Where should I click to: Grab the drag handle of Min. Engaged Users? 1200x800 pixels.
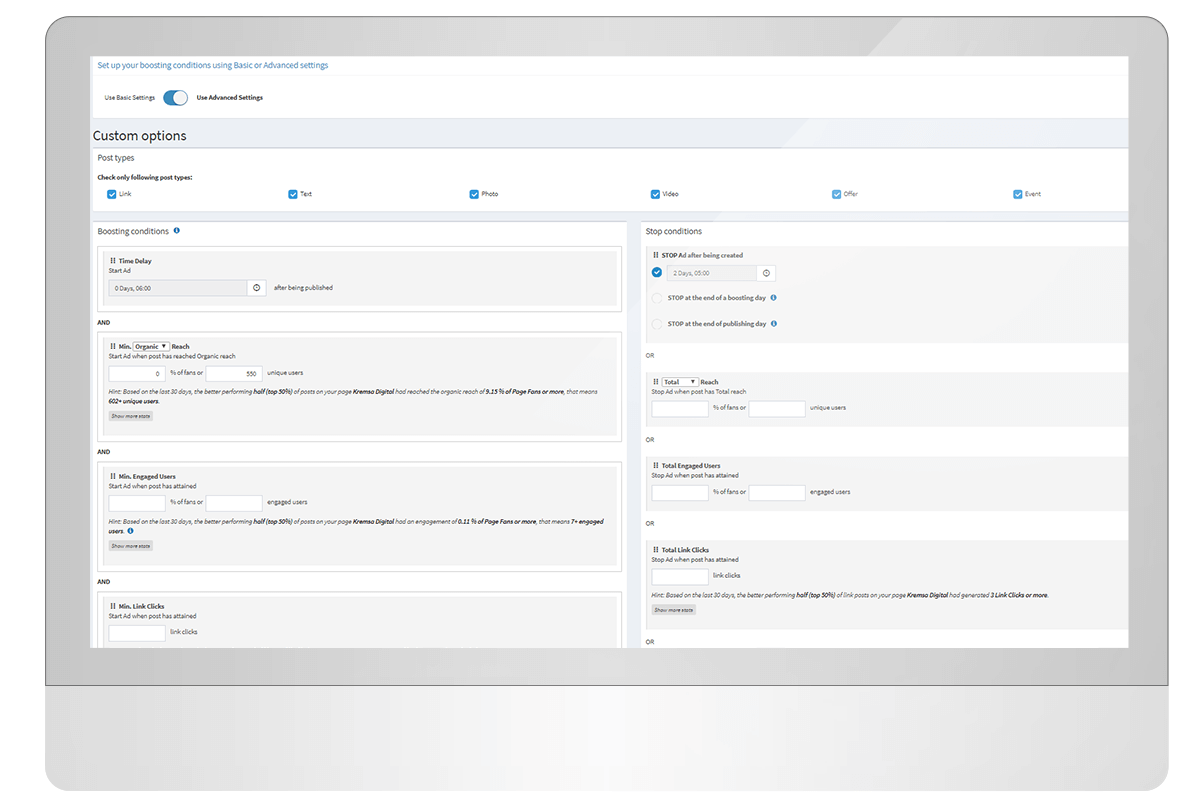tap(112, 477)
